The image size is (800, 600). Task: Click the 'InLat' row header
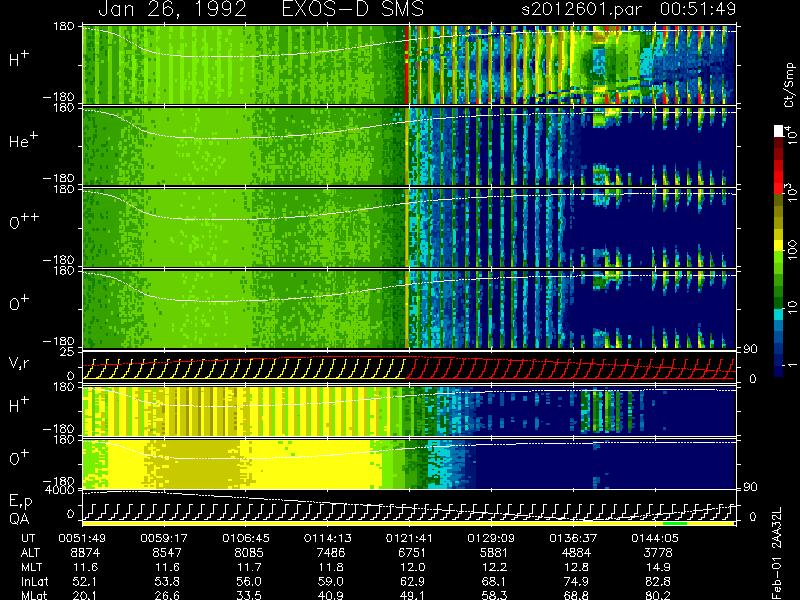[x=34, y=582]
